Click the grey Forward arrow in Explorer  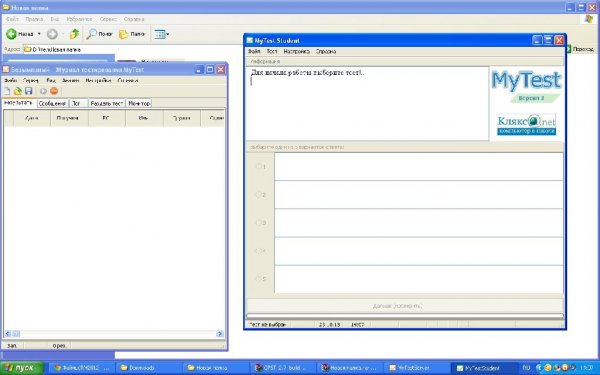pyautogui.click(x=52, y=34)
